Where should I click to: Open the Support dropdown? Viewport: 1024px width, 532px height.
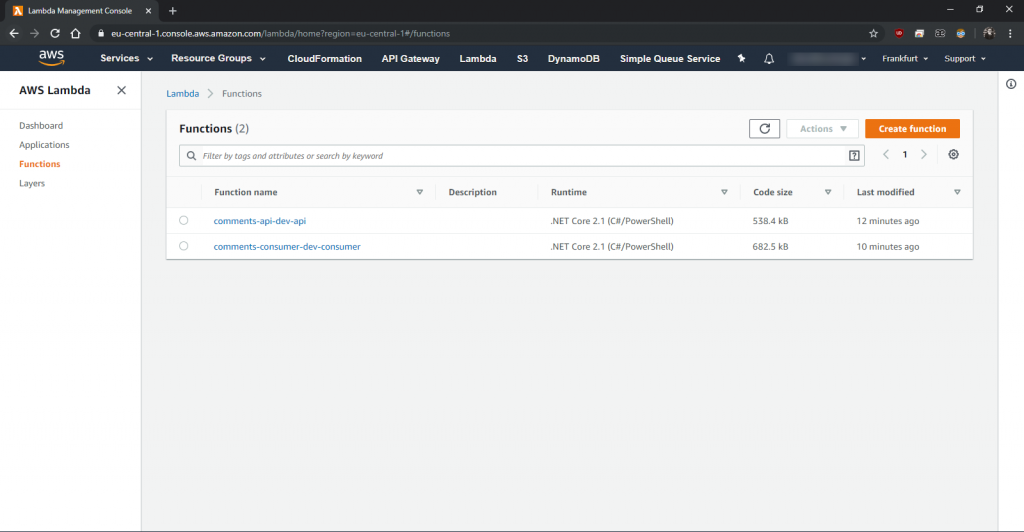965,59
